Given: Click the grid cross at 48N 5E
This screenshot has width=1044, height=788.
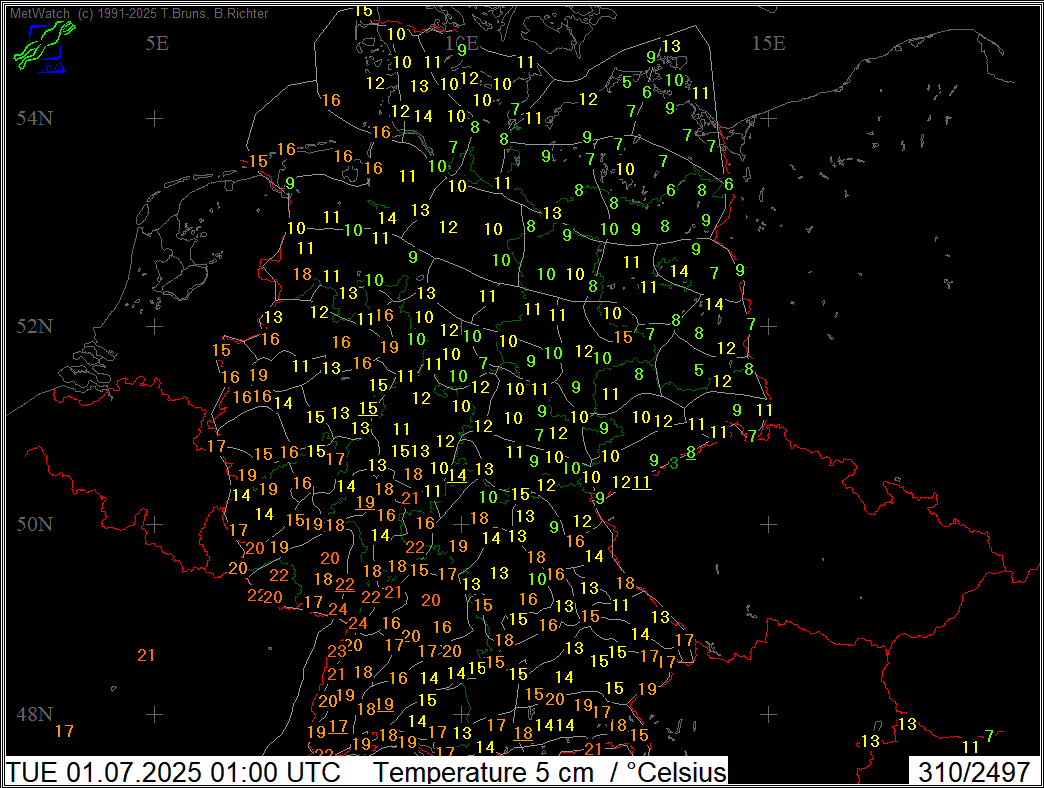Looking at the screenshot, I should click(x=154, y=715).
